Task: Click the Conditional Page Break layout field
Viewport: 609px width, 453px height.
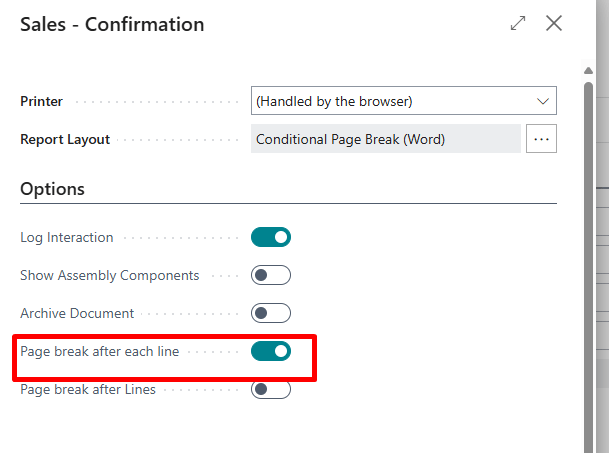Action: pos(385,139)
